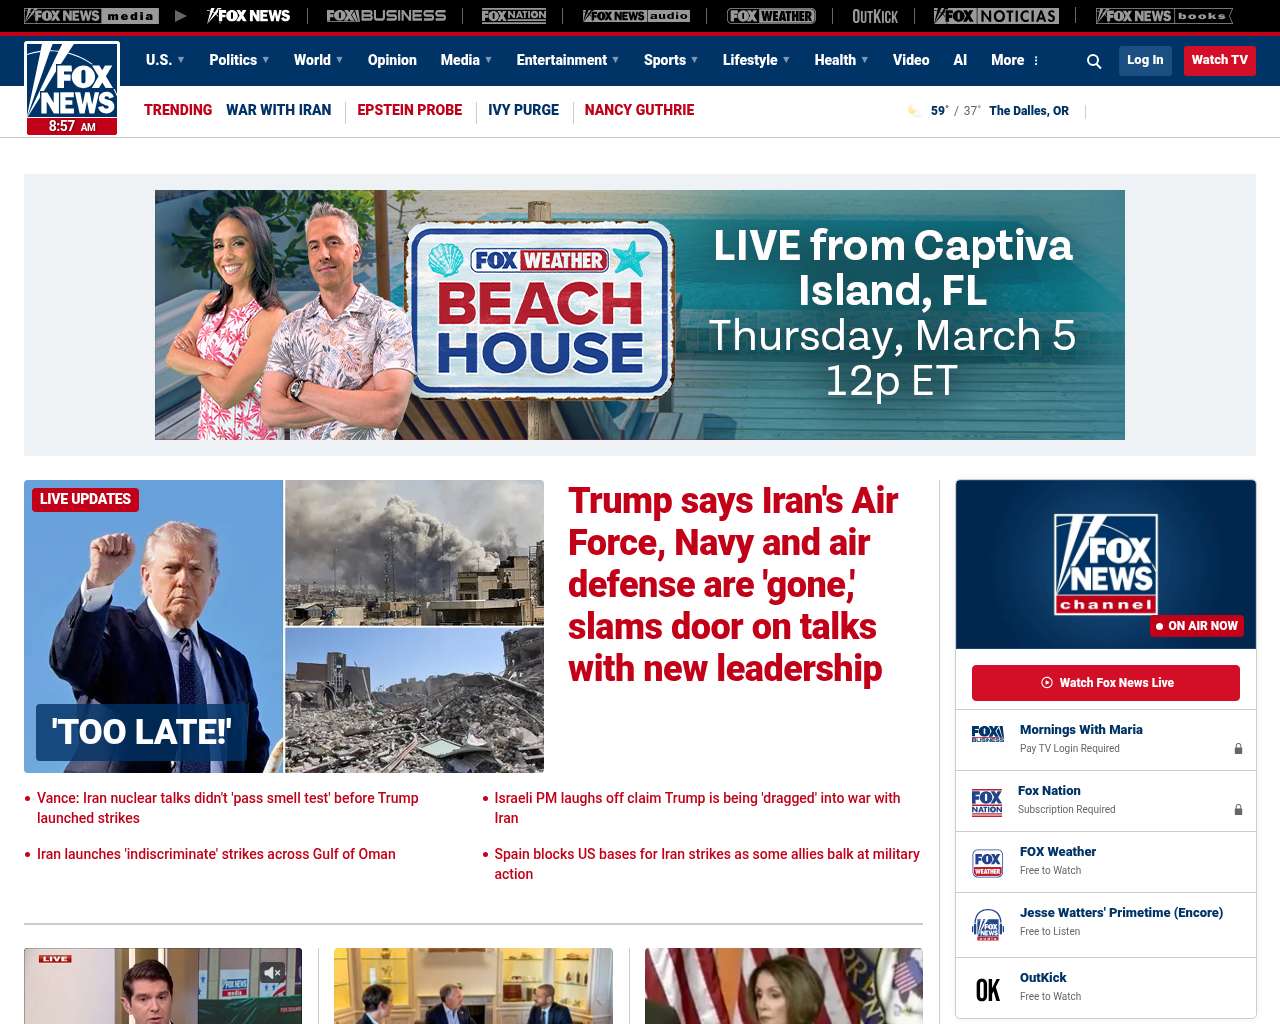The height and width of the screenshot is (1024, 1280).
Task: Select trending topic Ivy Purge
Action: click(x=523, y=110)
